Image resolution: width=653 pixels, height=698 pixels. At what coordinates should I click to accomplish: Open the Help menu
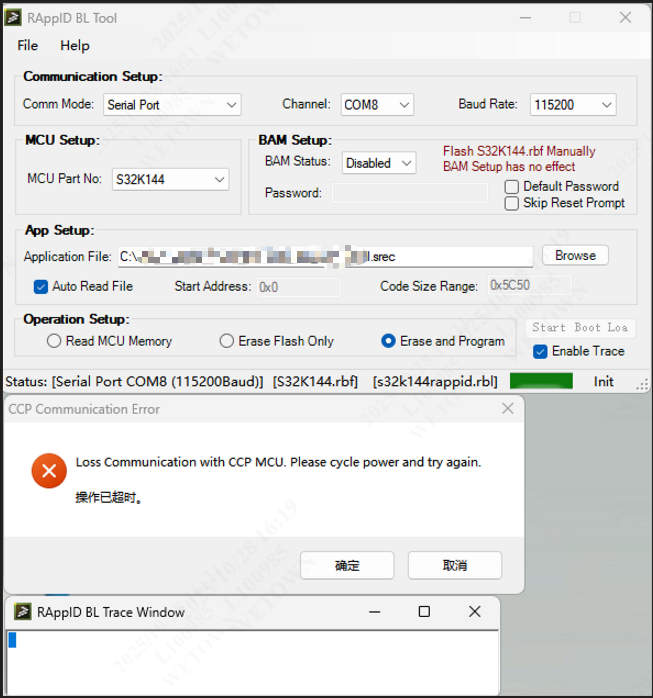coord(75,45)
